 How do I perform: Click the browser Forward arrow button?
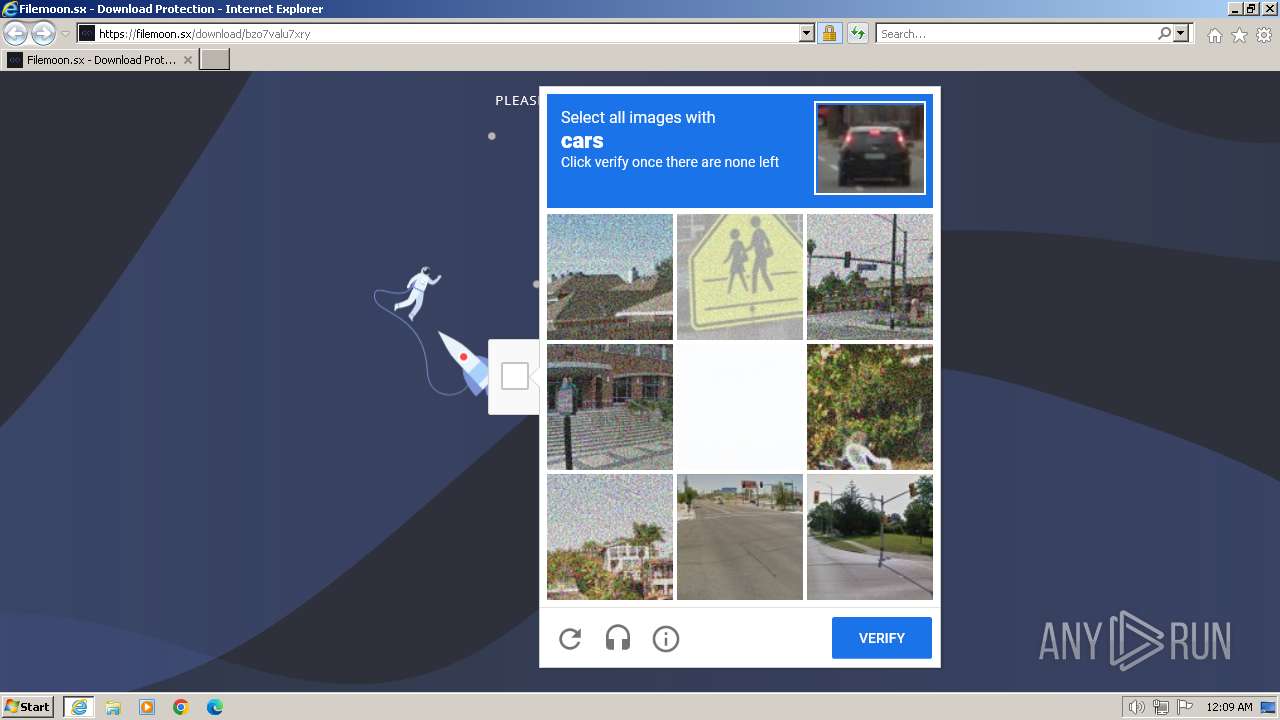(x=43, y=34)
